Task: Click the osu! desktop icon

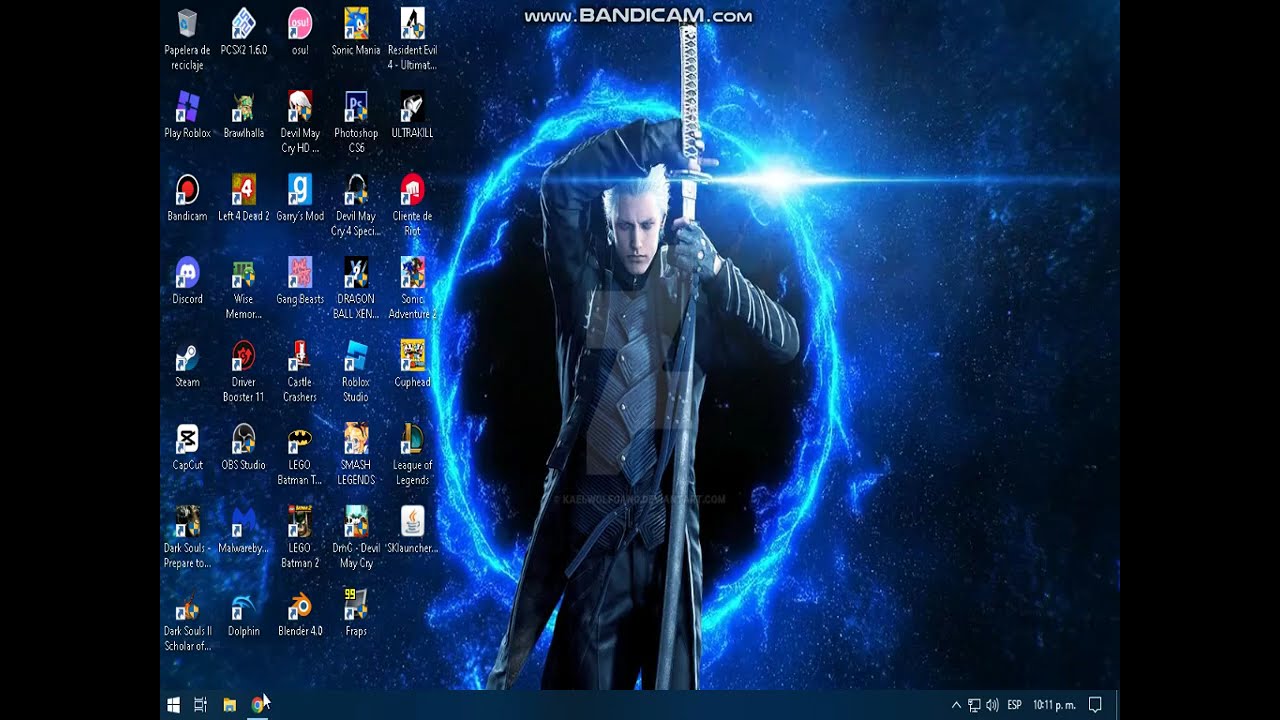Action: tap(300, 32)
